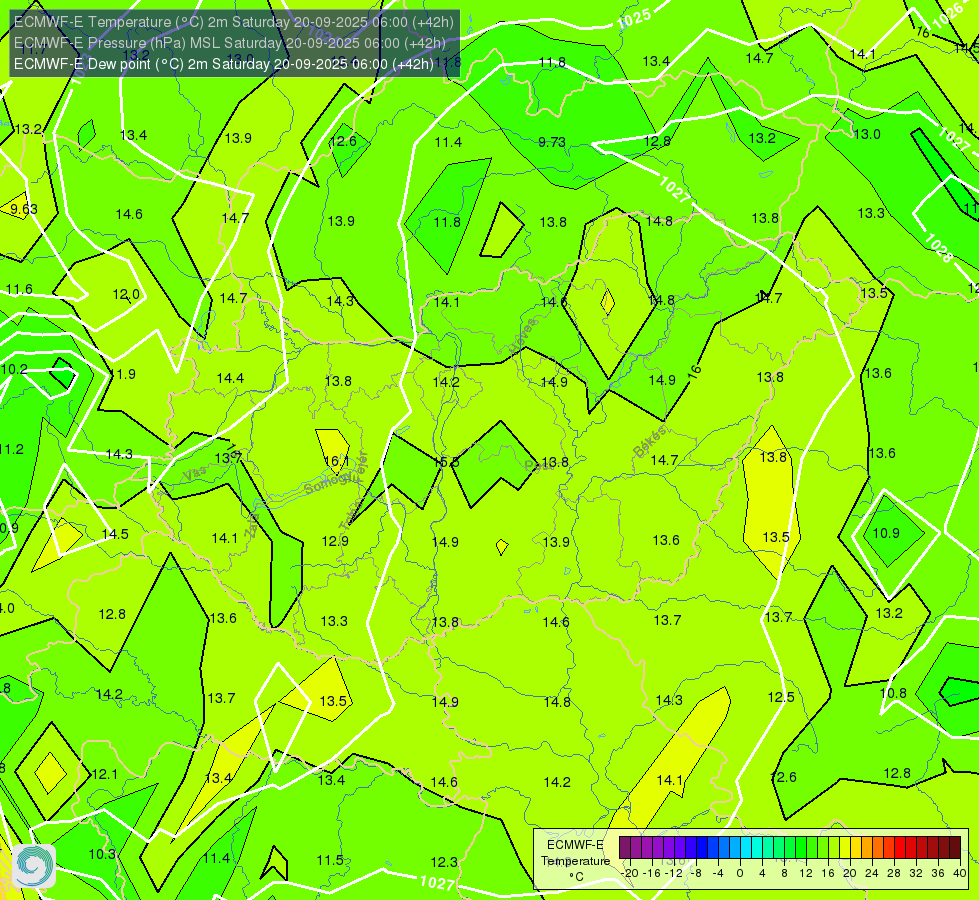
Task: Click the 12.3 temperature value
Action: coord(444,863)
